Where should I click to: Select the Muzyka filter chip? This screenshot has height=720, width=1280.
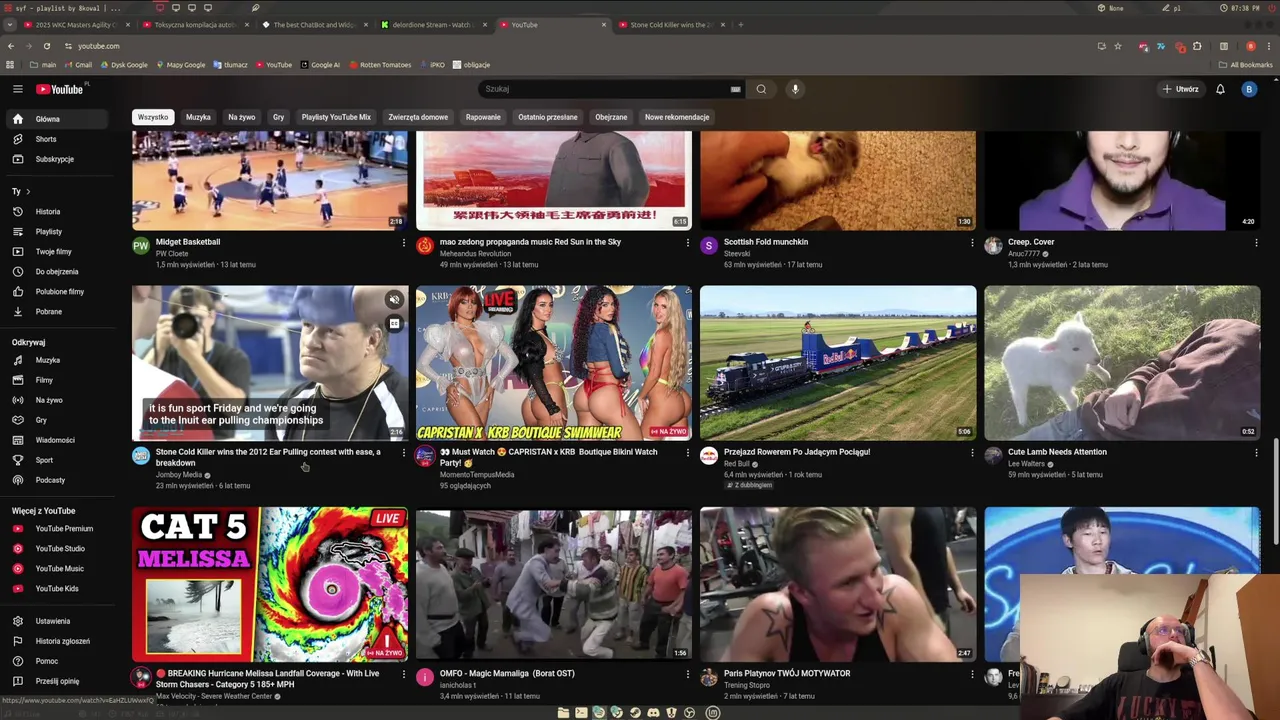pos(198,117)
